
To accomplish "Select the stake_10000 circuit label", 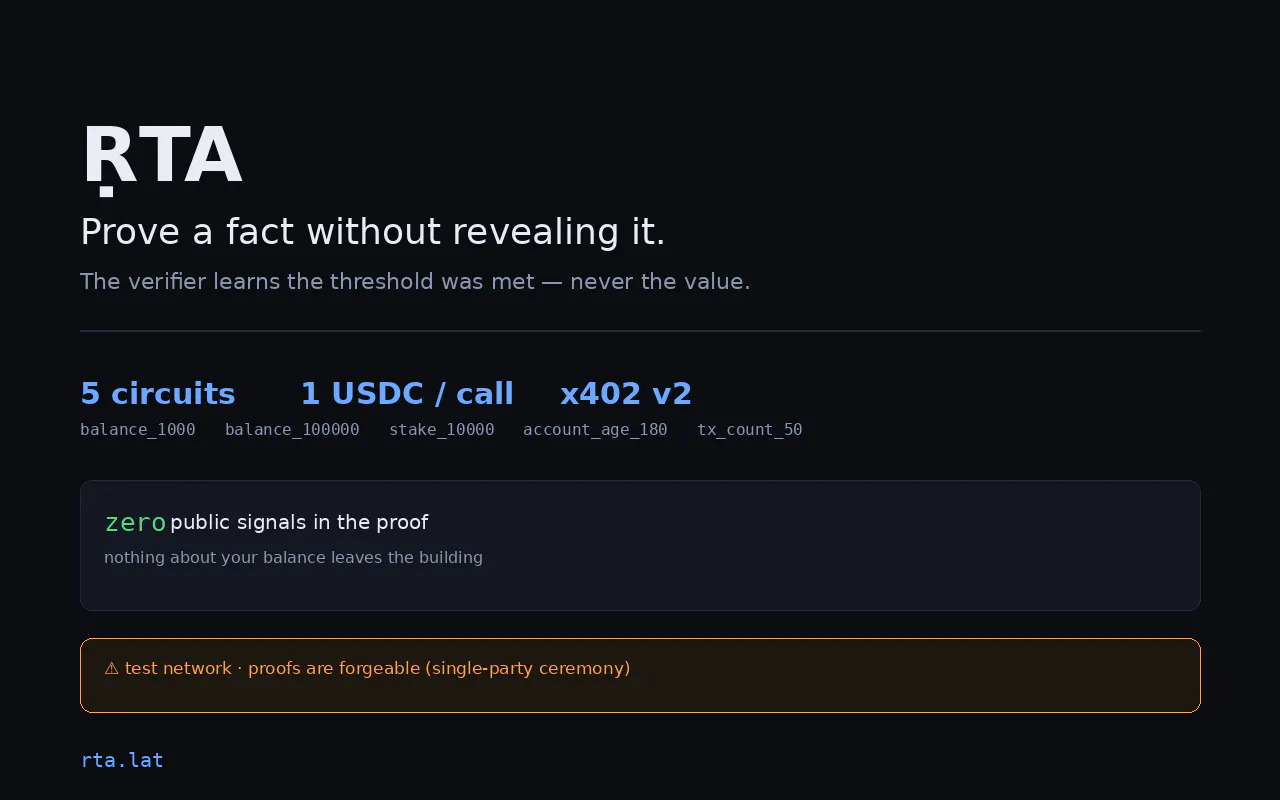I will (442, 430).
